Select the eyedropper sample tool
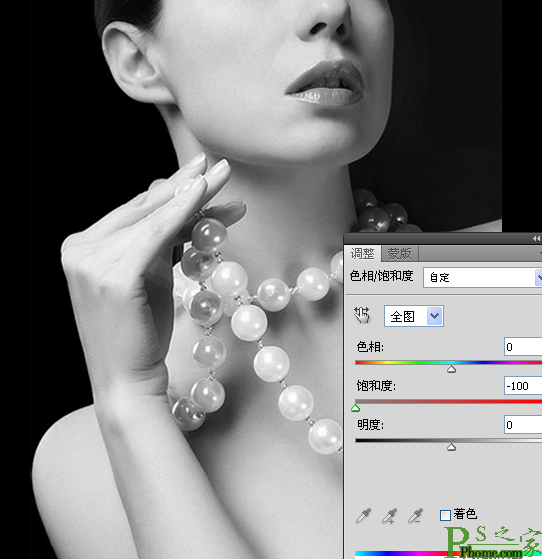This screenshot has width=542, height=559. click(363, 516)
